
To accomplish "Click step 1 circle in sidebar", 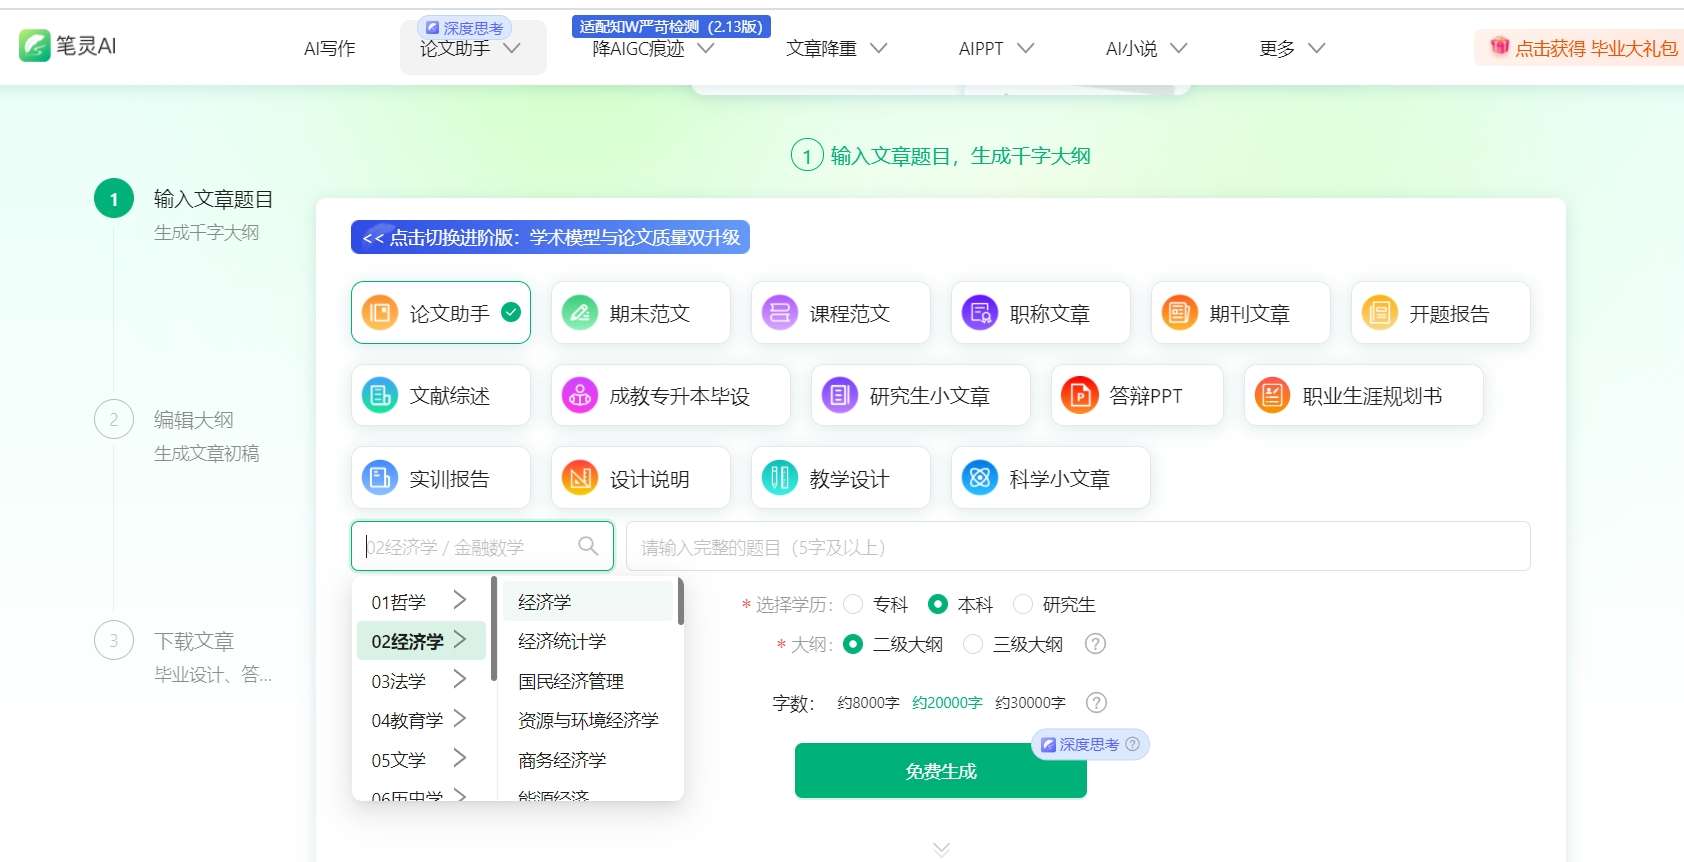I will point(113,199).
